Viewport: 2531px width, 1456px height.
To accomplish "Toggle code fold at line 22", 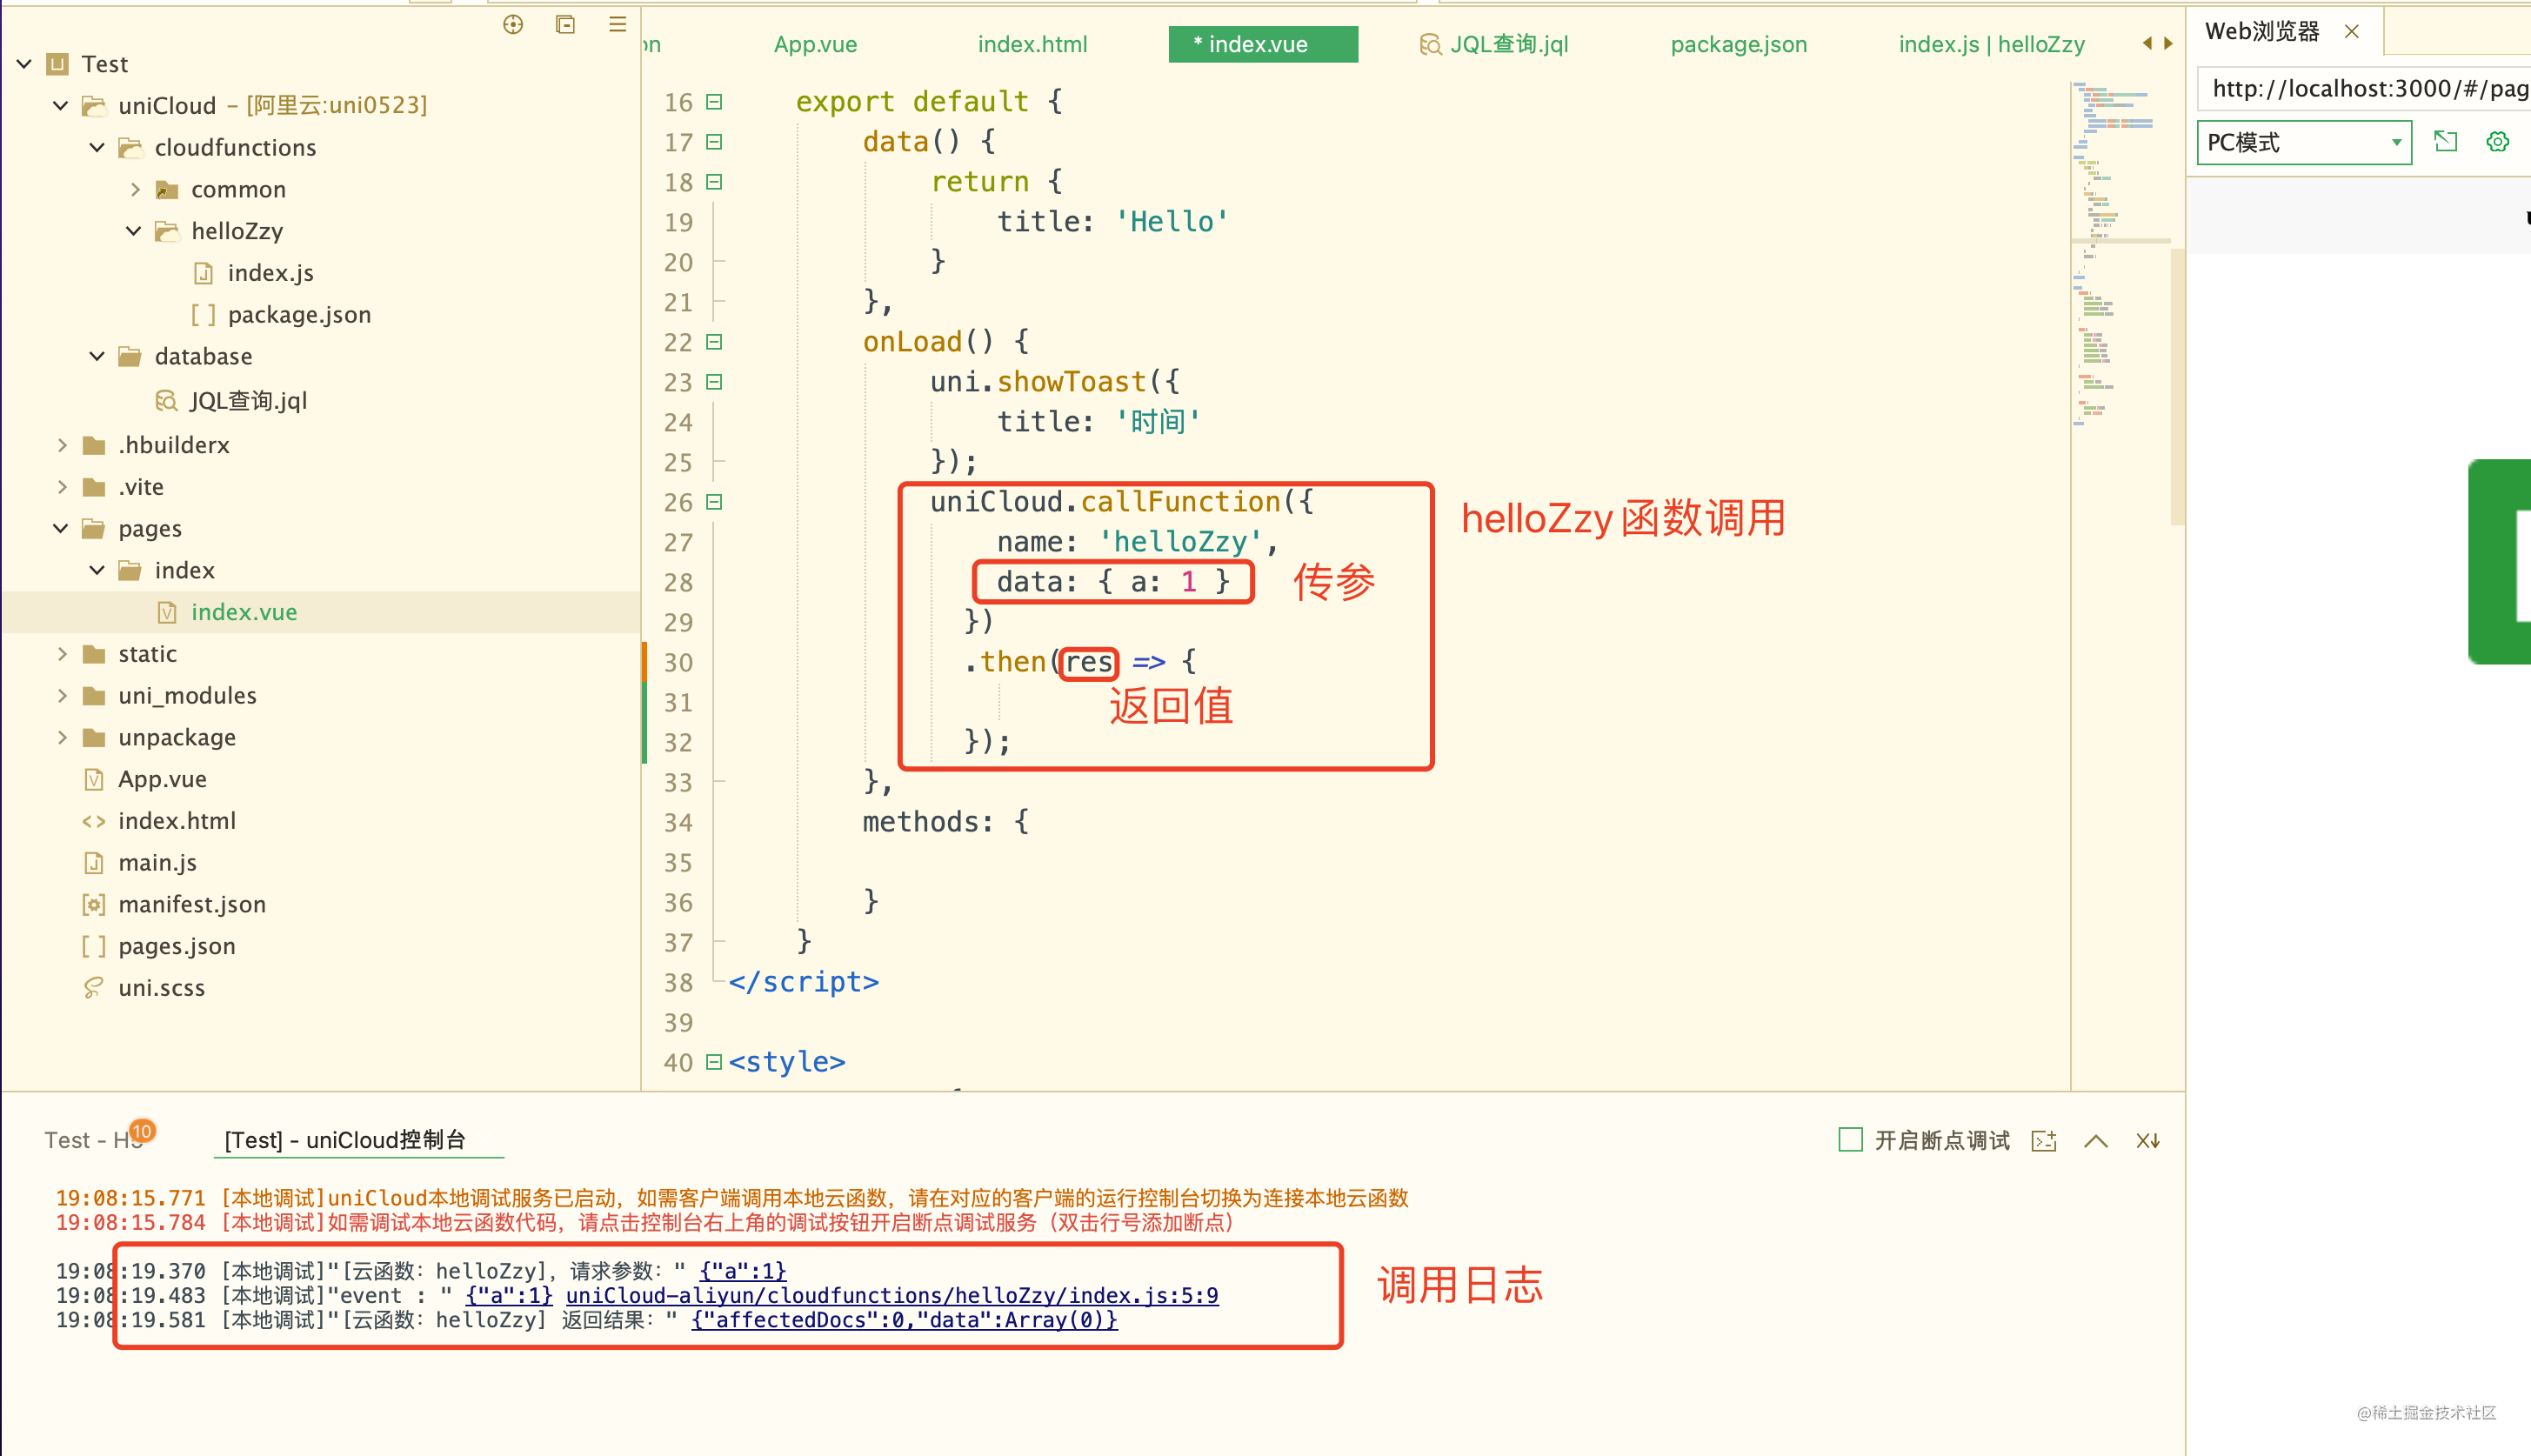I will 714,341.
